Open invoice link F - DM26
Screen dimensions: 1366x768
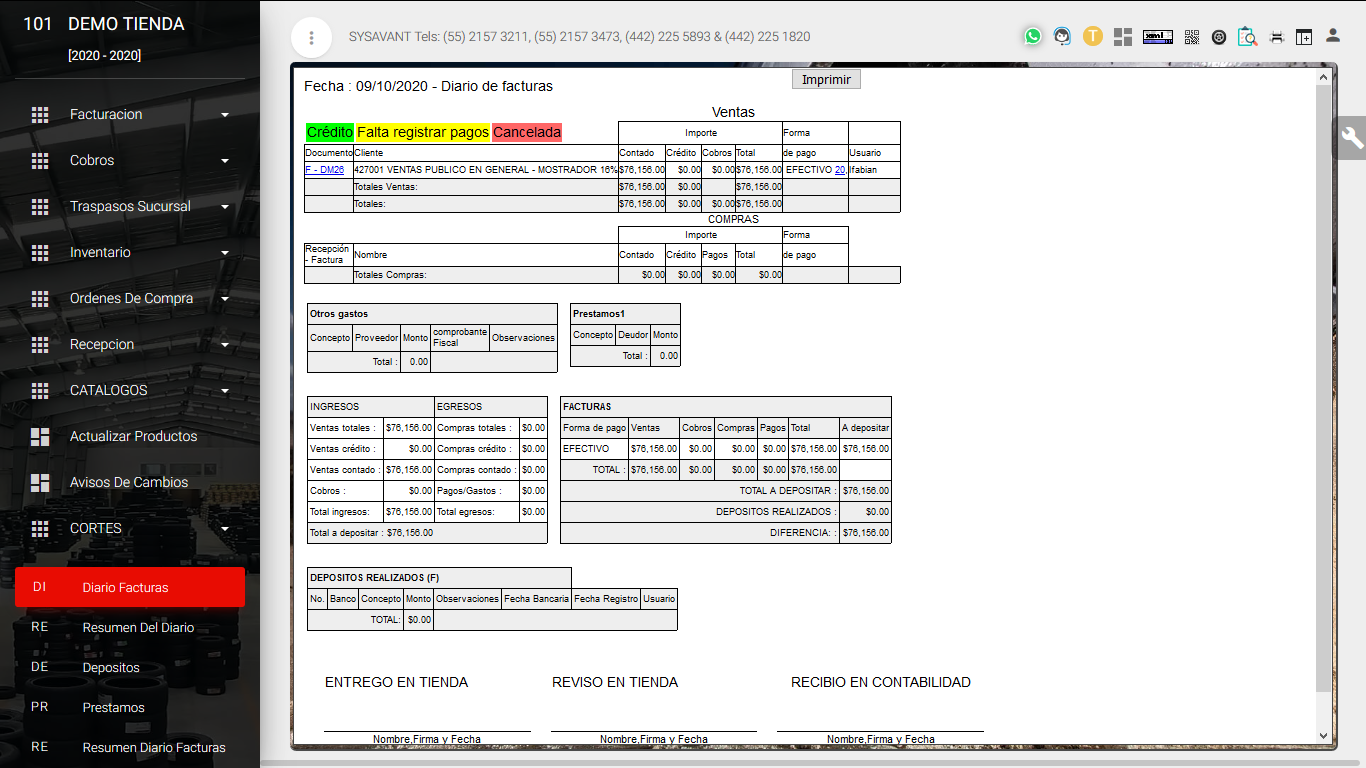pos(324,170)
